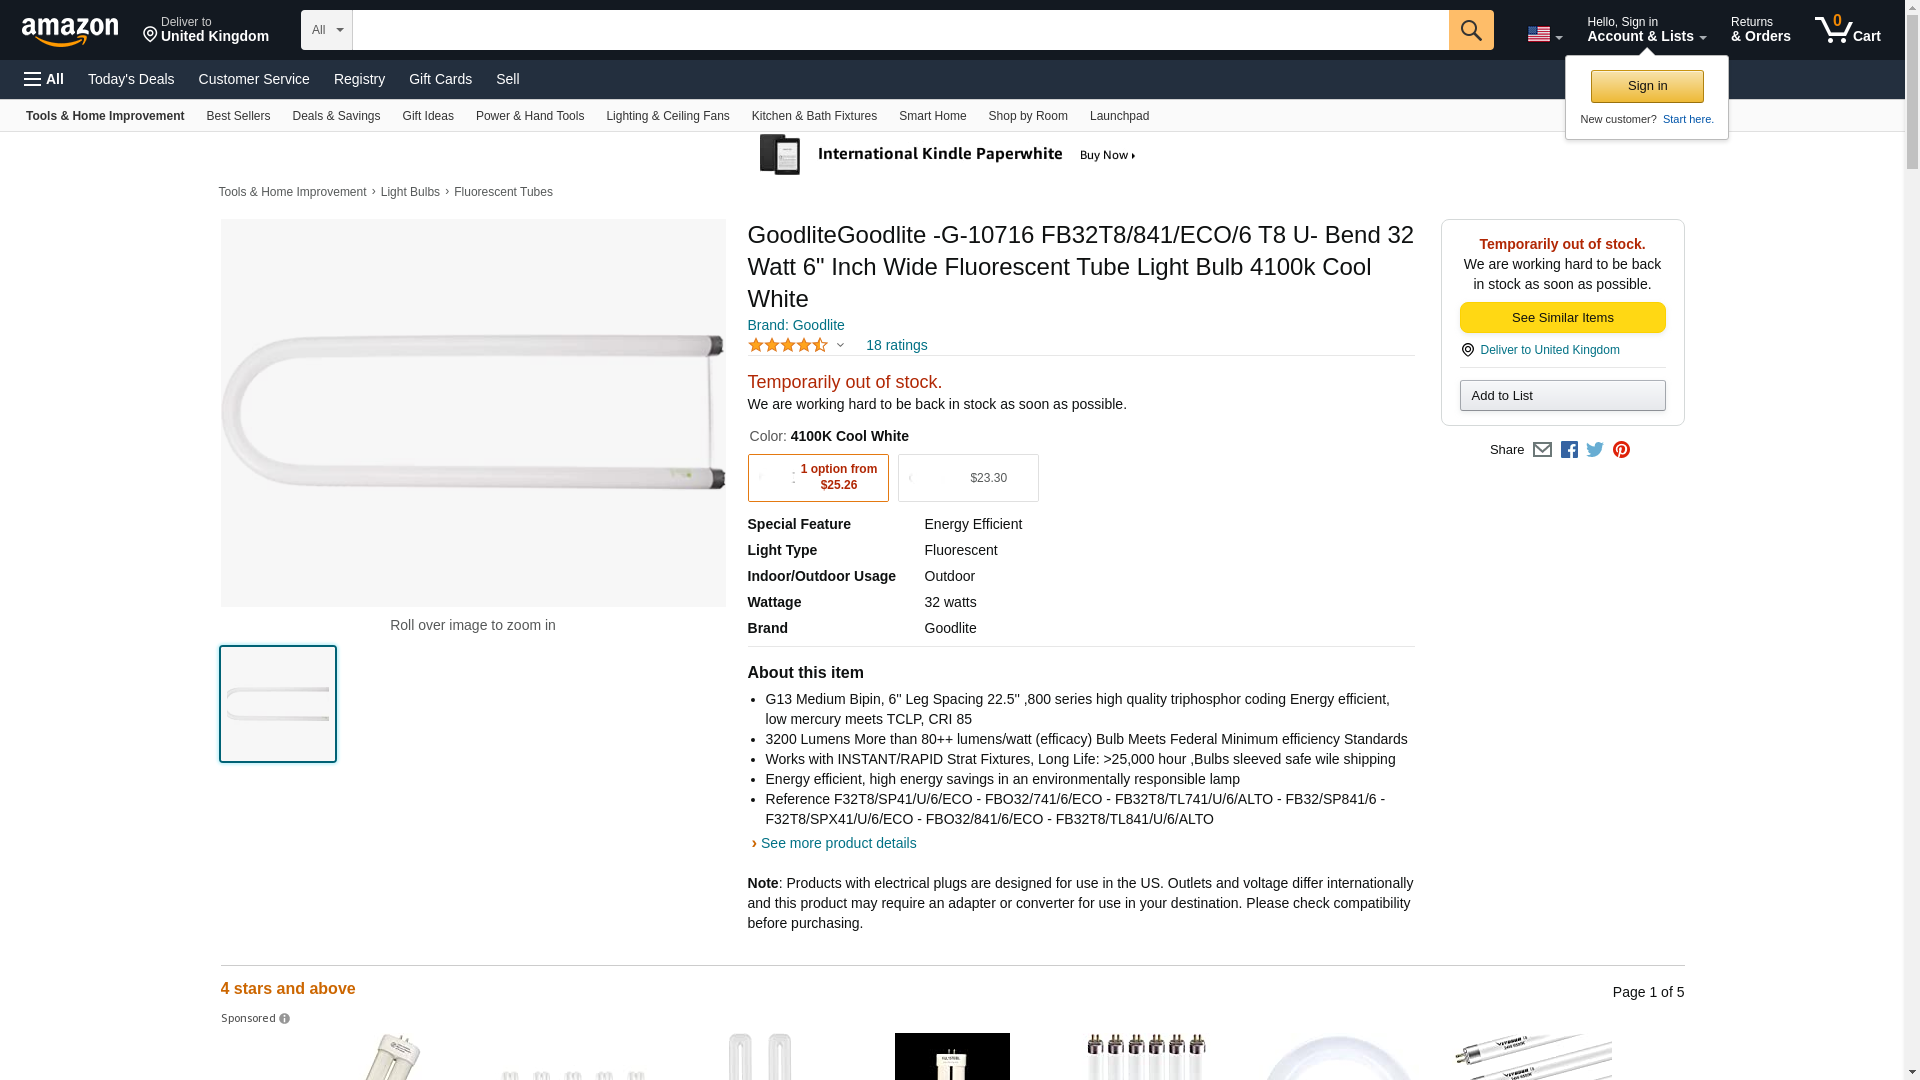1920x1080 pixels.
Task: Open the country flag language selector
Action: (1544, 35)
